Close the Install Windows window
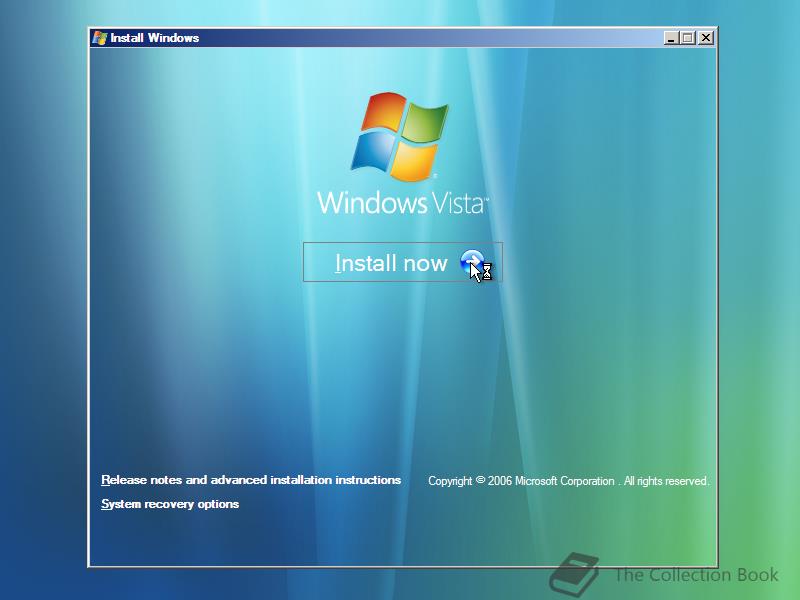 [706, 38]
